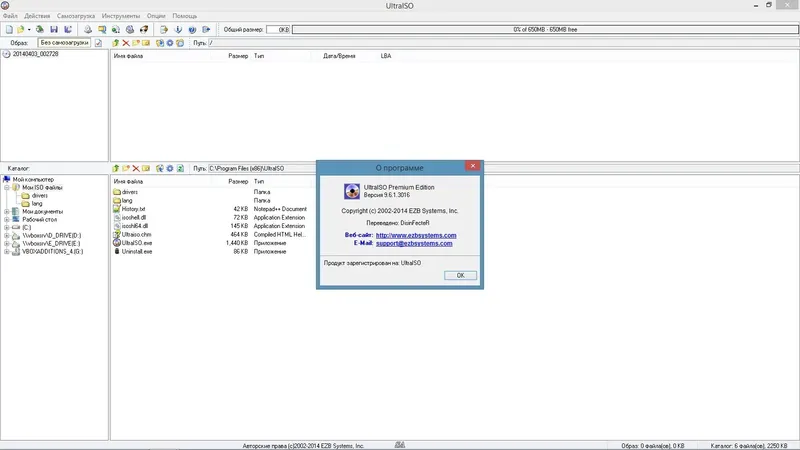800x450 pixels.
Task: Sort upper list by LBA column
Action: pos(386,56)
